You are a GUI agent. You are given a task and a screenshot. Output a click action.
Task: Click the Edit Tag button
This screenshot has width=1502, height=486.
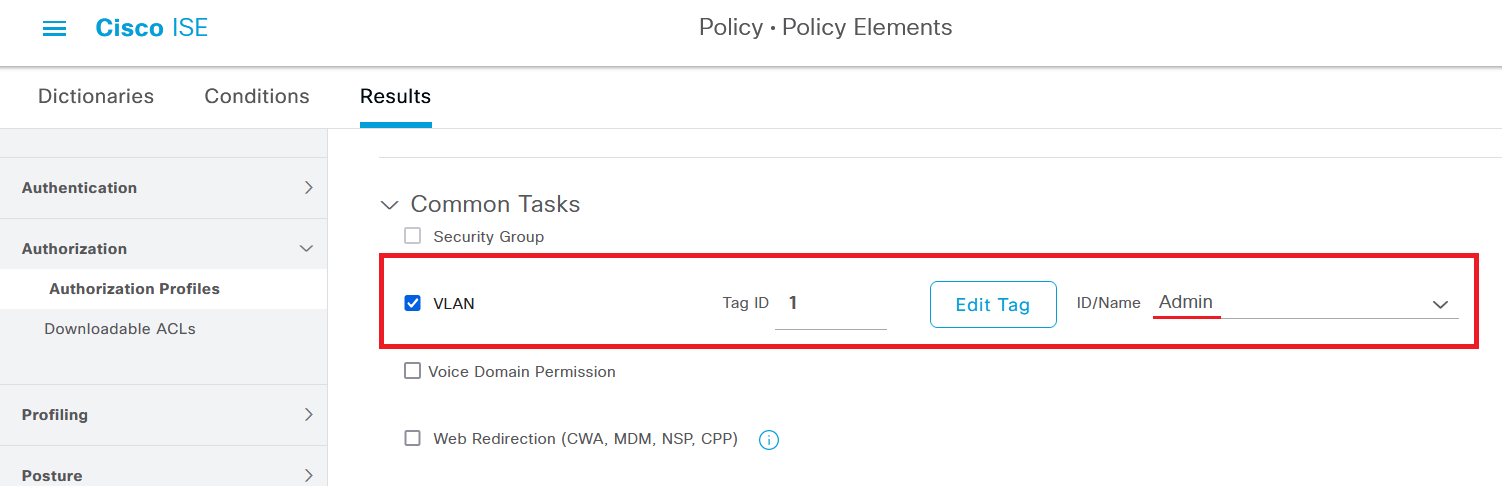click(x=992, y=305)
